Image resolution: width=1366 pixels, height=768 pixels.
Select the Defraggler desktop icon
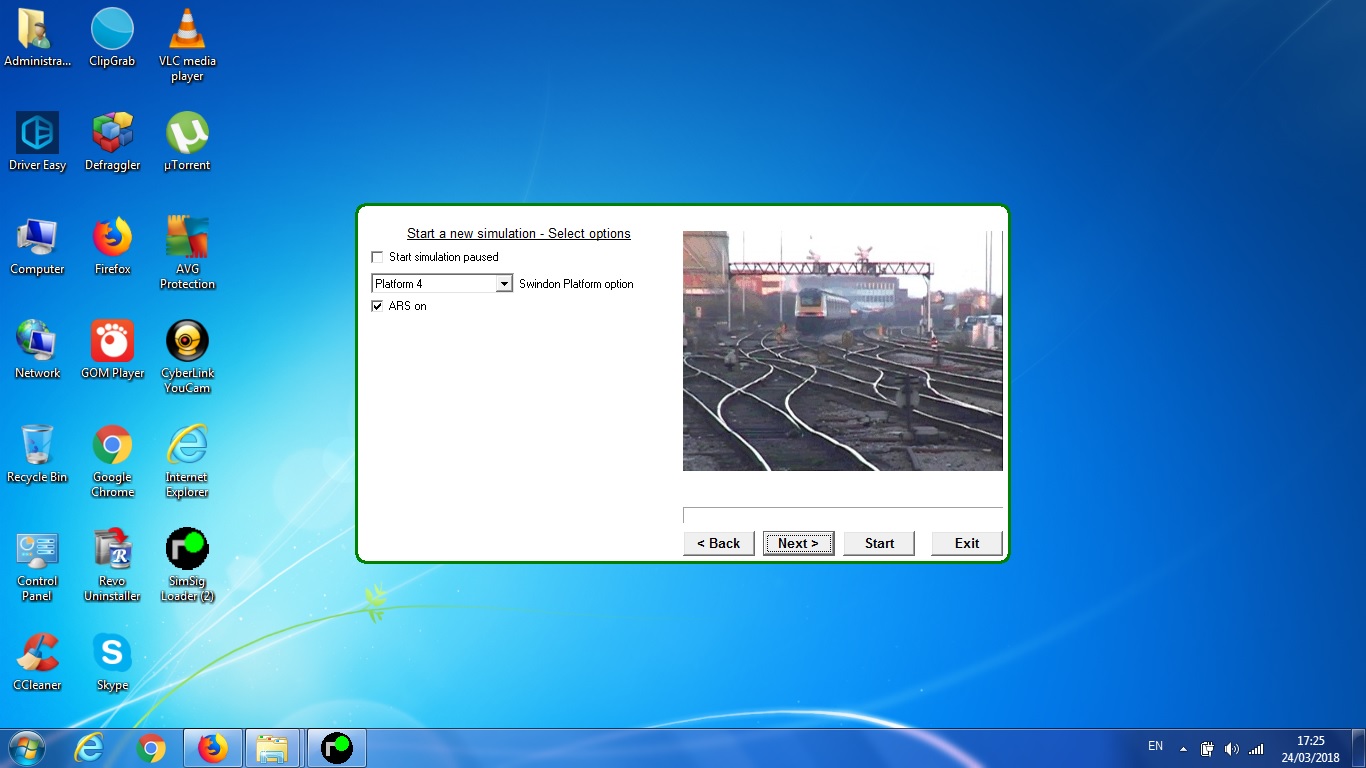pyautogui.click(x=112, y=142)
